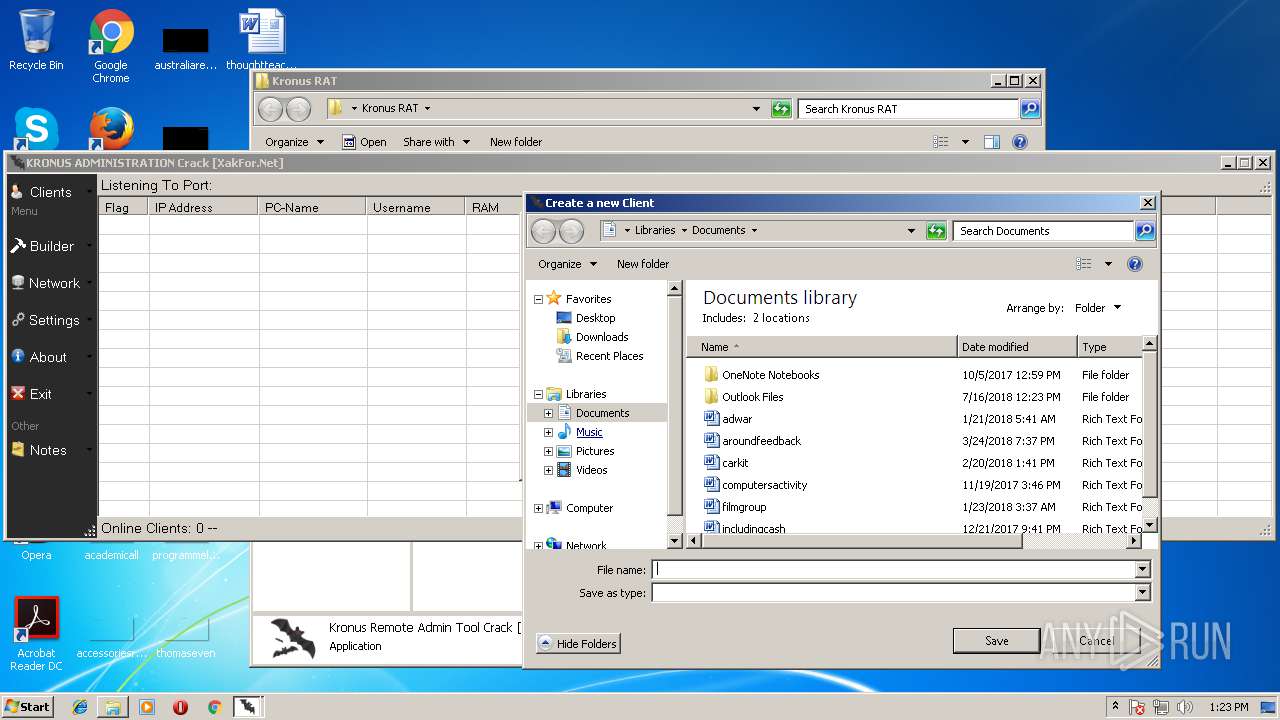1280x720 pixels.
Task: Select the aroundfeedback document
Action: tap(761, 441)
